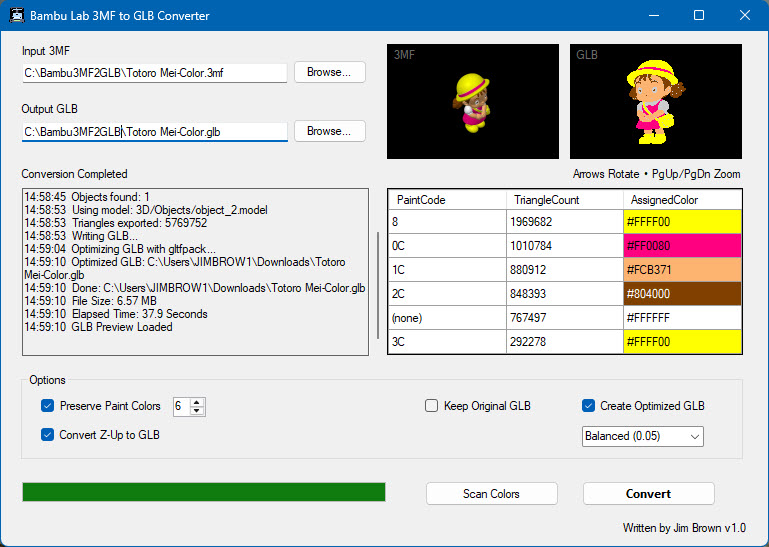Screen dimensions: 769x547
Task: Click the log panel vertical scrollbar
Action: click(x=378, y=285)
